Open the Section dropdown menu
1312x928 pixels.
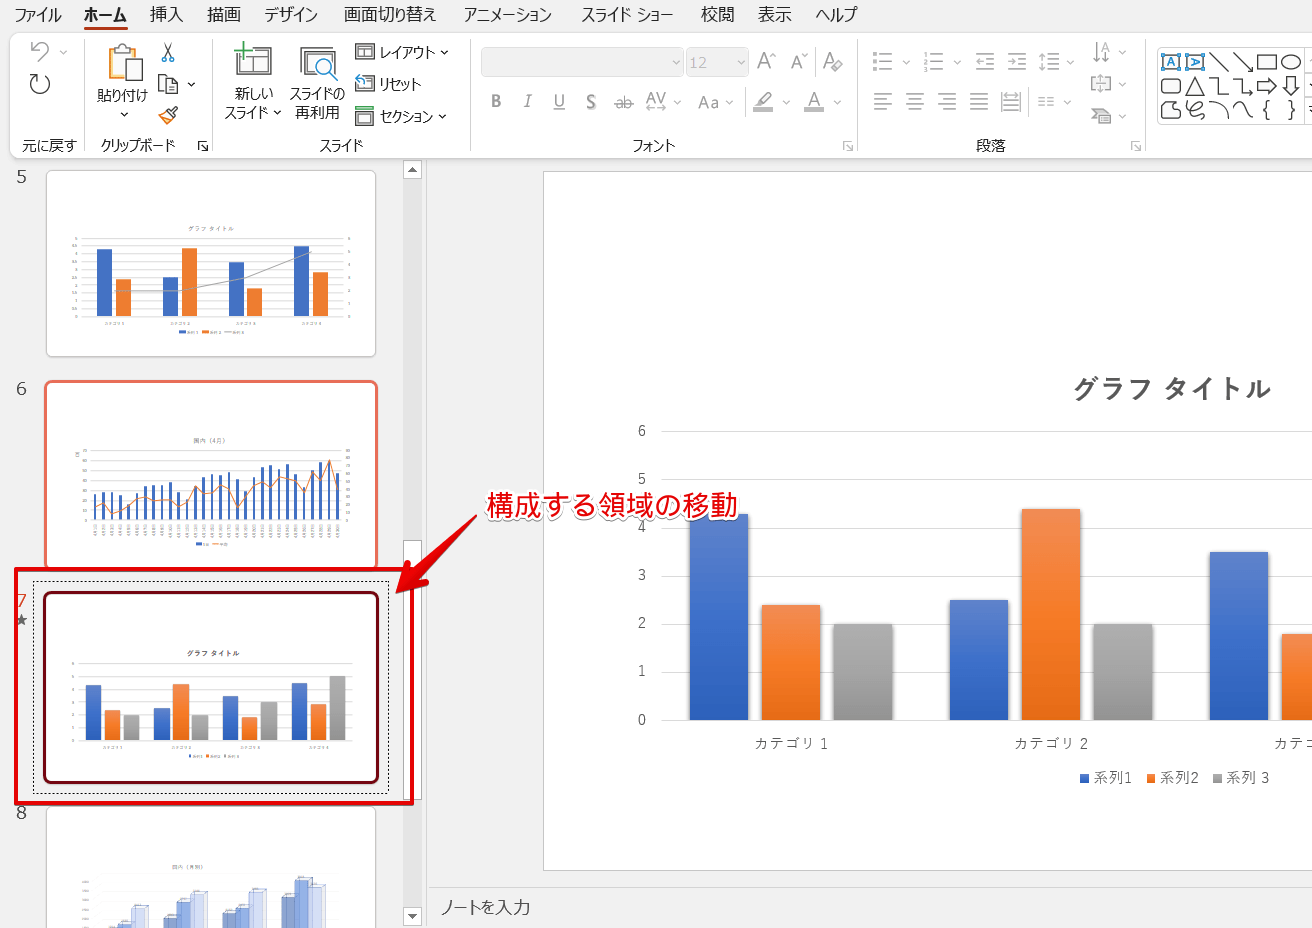(x=402, y=116)
